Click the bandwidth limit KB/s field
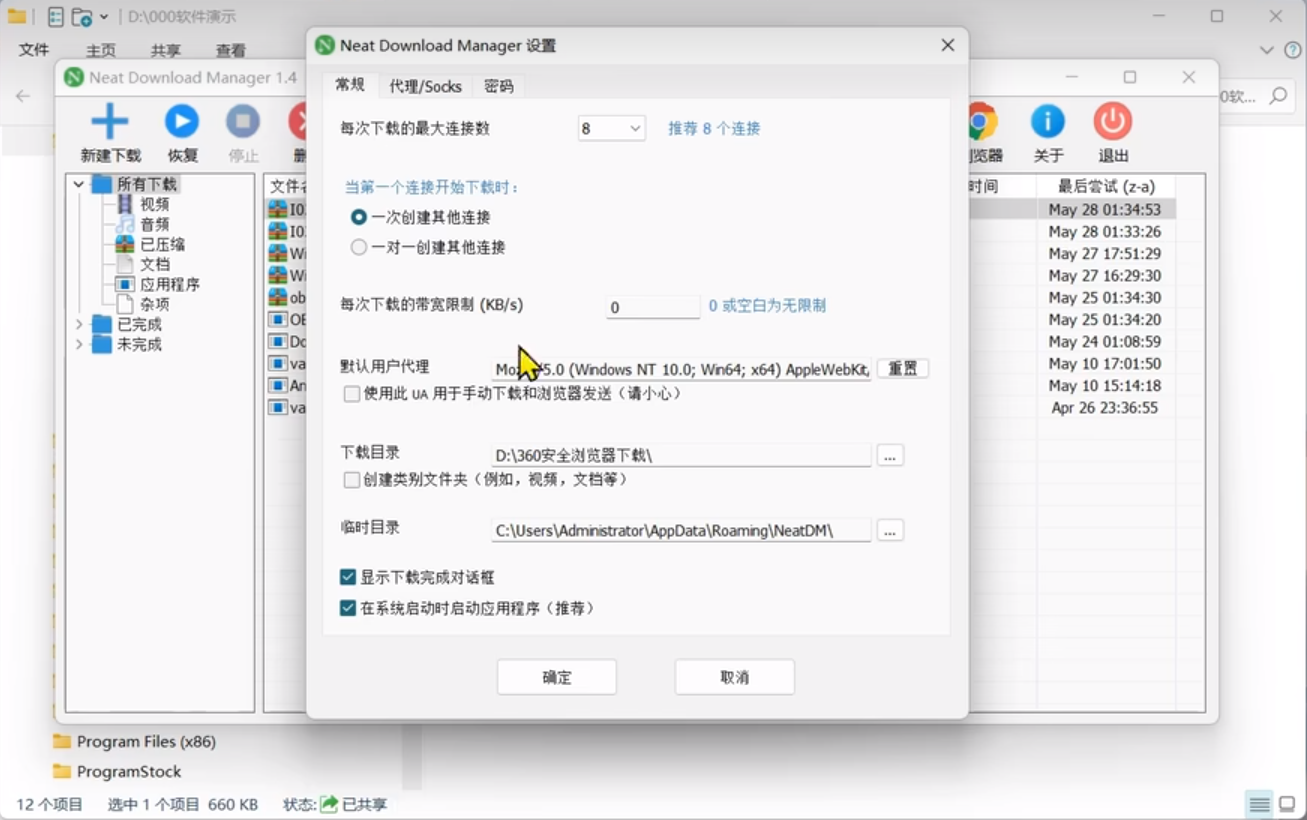1307x820 pixels. click(x=653, y=307)
